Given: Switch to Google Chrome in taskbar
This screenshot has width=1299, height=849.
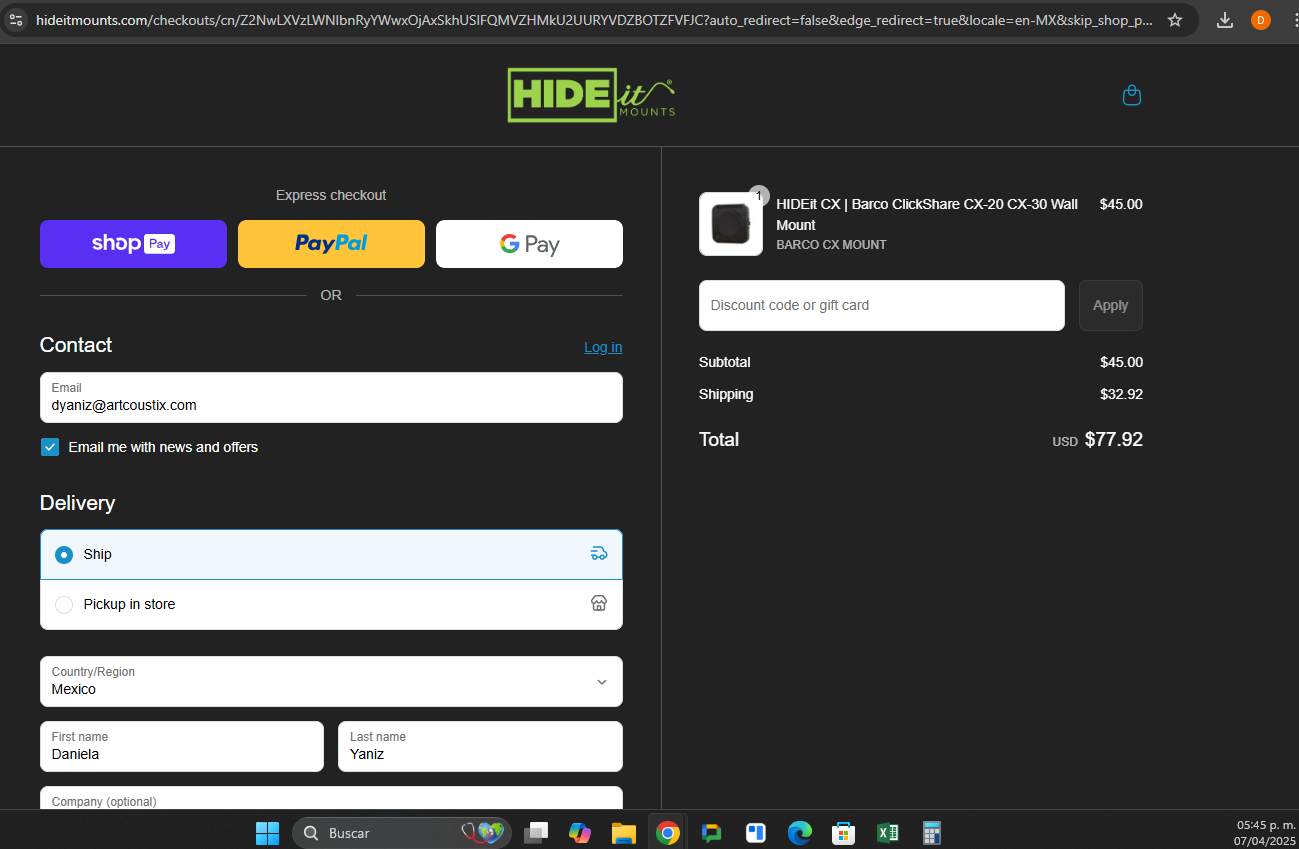Looking at the screenshot, I should click(668, 833).
